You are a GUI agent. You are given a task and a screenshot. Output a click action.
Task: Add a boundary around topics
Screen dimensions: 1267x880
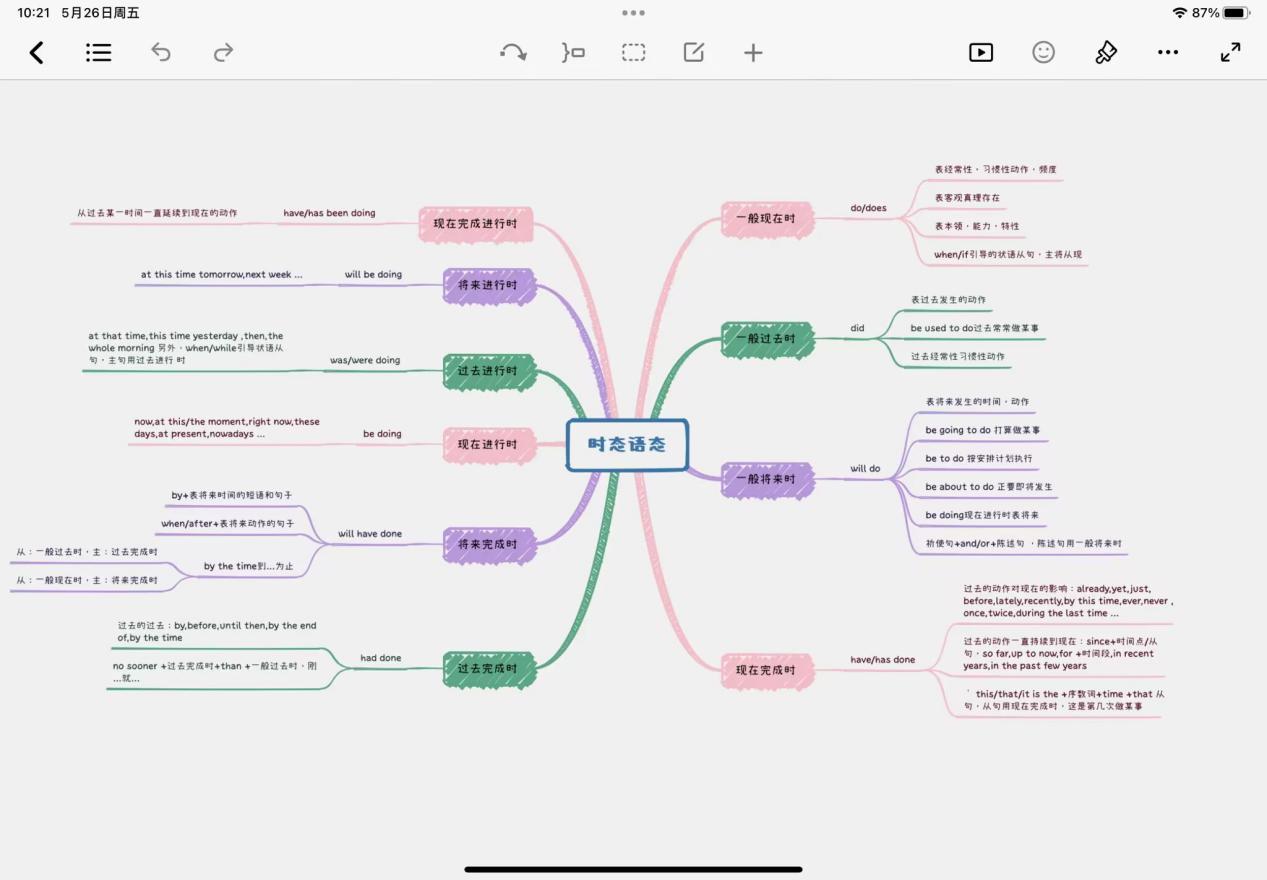(x=633, y=53)
